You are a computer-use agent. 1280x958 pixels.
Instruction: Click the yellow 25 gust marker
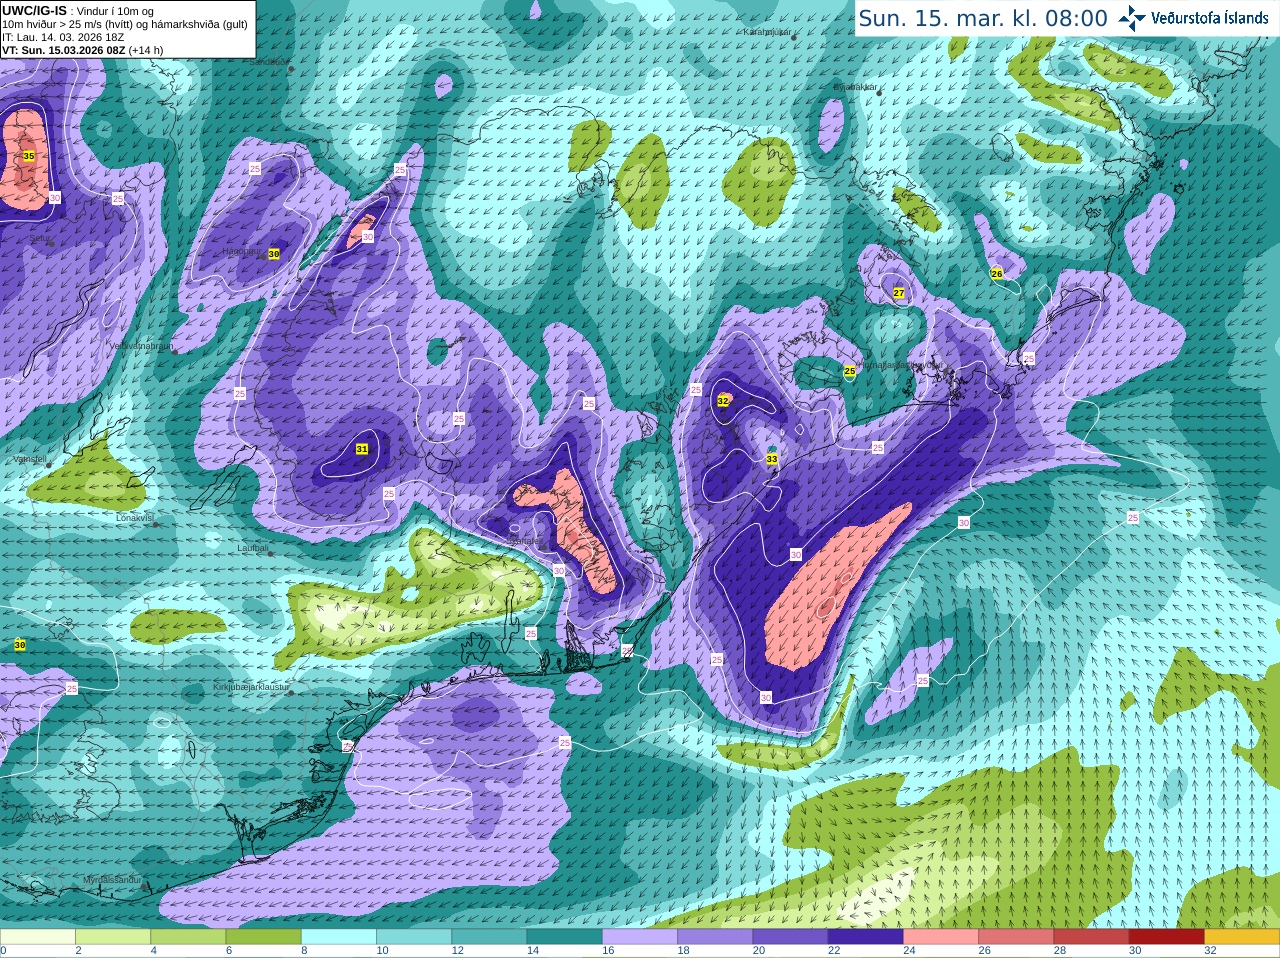coord(850,371)
